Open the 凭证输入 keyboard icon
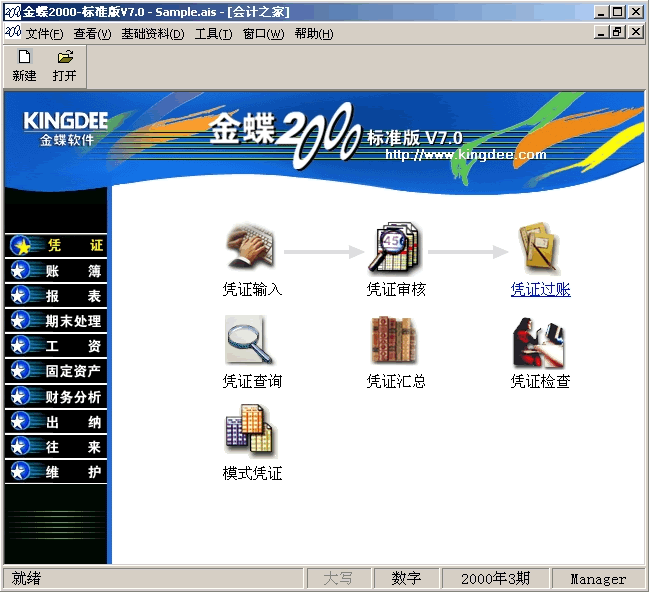This screenshot has width=649, height=592. click(x=251, y=248)
